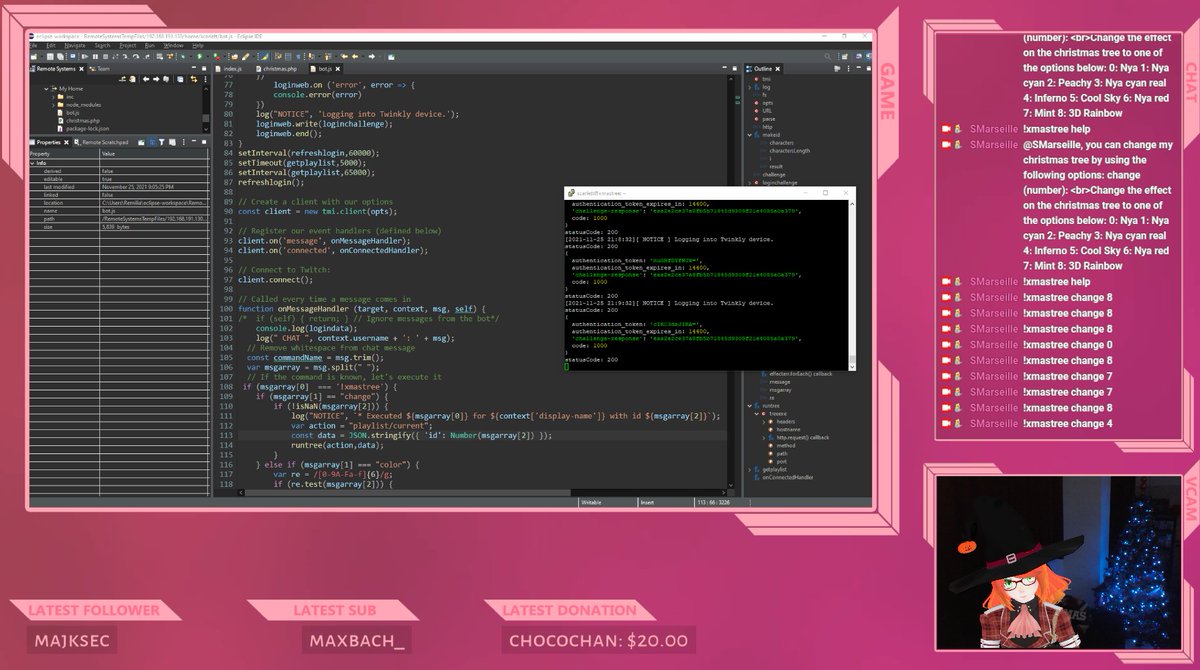Click the Search magnifier icon in toolbar
Image resolution: width=1200 pixels, height=670 pixels.
pyautogui.click(x=828, y=56)
